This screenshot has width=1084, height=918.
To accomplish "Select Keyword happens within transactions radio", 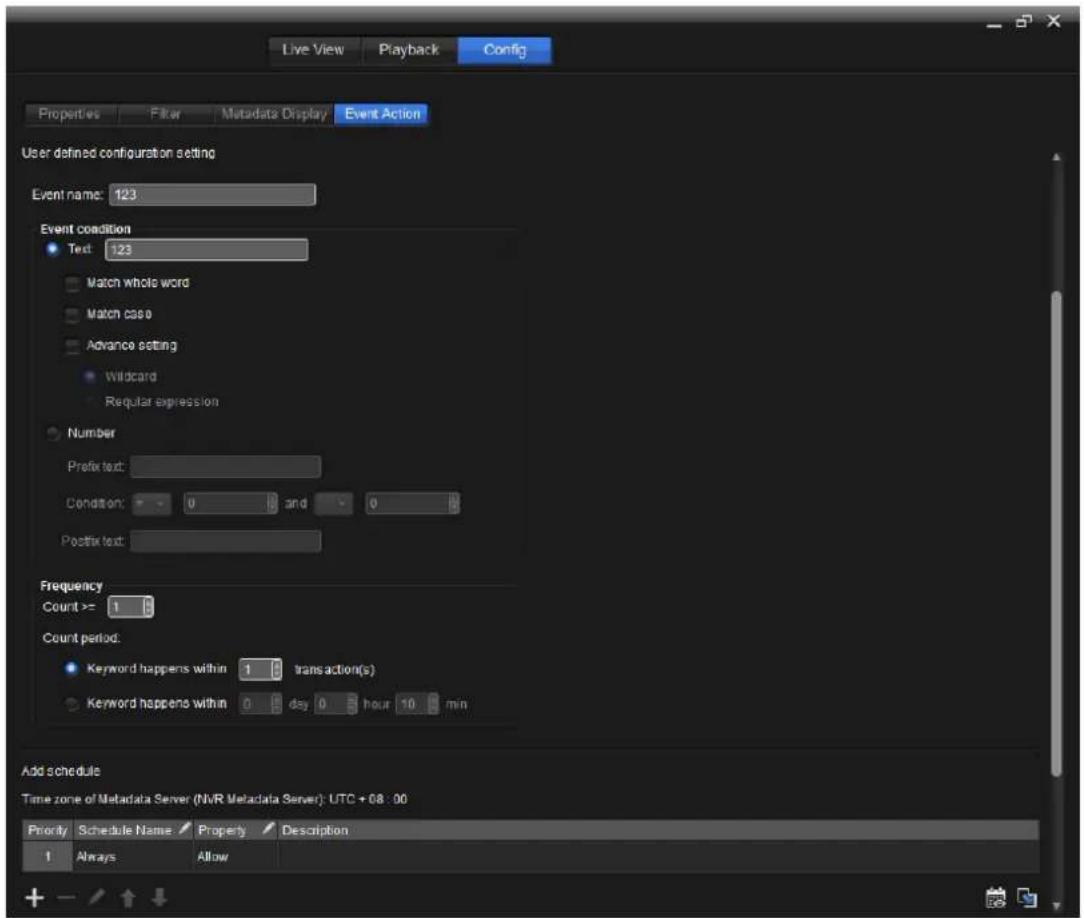I will [71, 668].
